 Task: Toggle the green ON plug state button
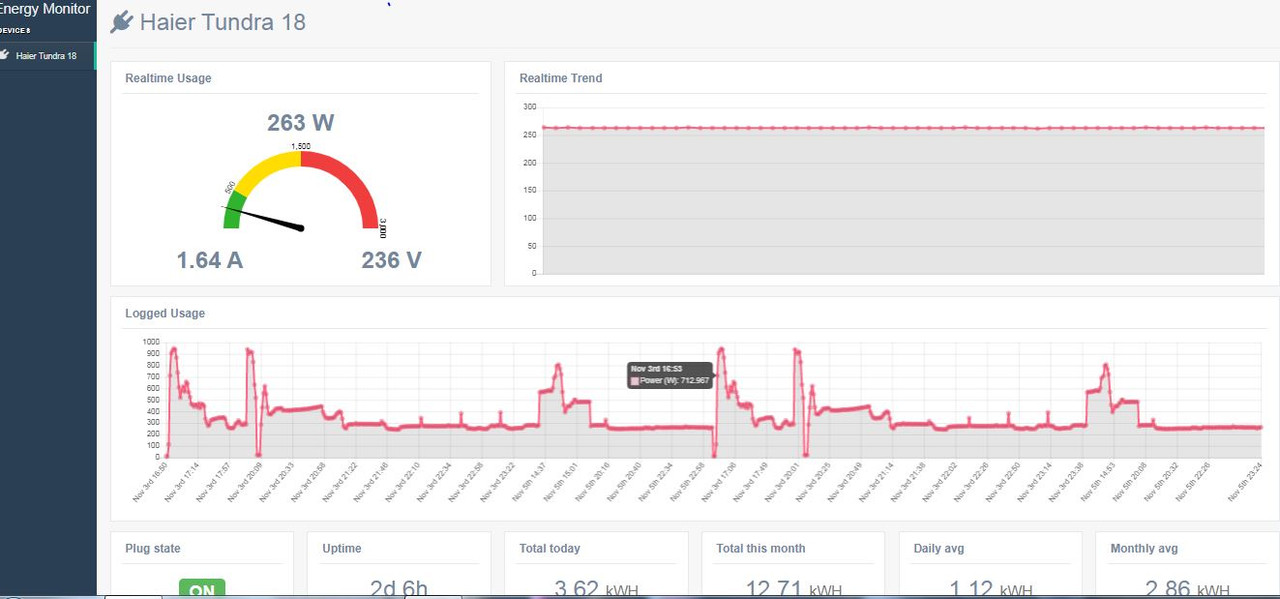[x=202, y=588]
